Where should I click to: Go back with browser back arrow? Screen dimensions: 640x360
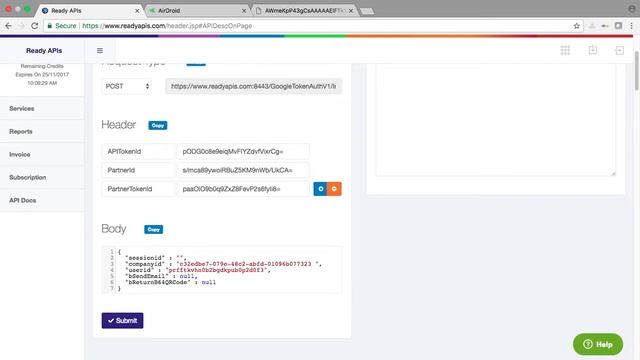pyautogui.click(x=9, y=26)
